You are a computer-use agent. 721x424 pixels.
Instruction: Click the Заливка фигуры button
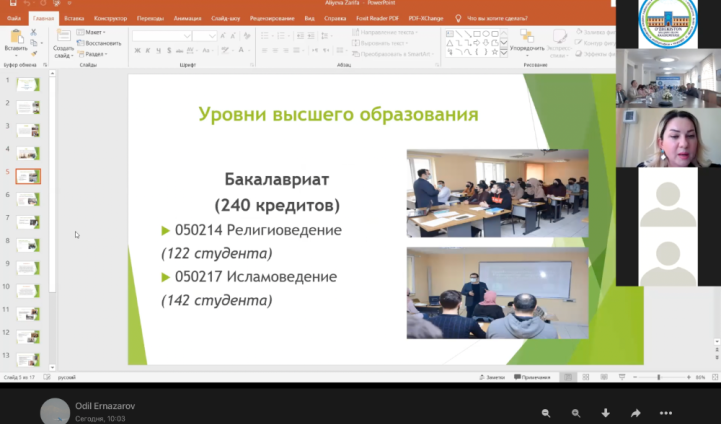[x=595, y=32]
